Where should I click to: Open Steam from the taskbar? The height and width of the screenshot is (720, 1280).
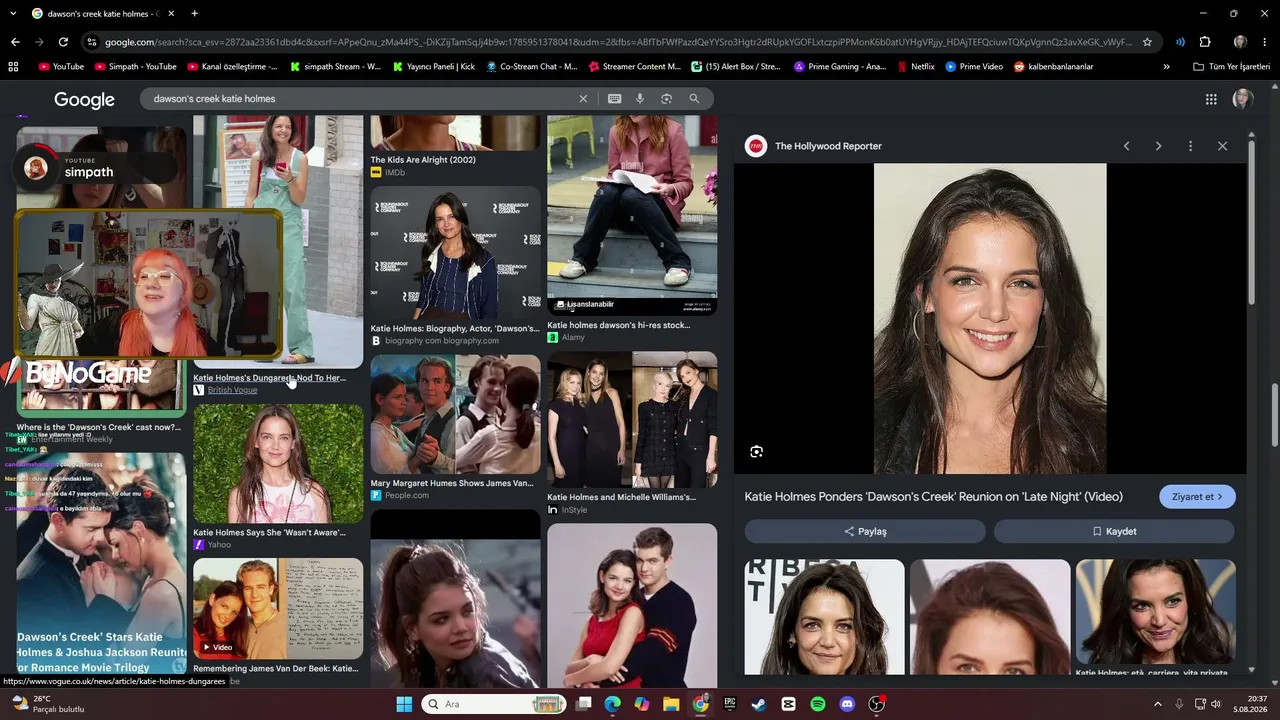(758, 704)
